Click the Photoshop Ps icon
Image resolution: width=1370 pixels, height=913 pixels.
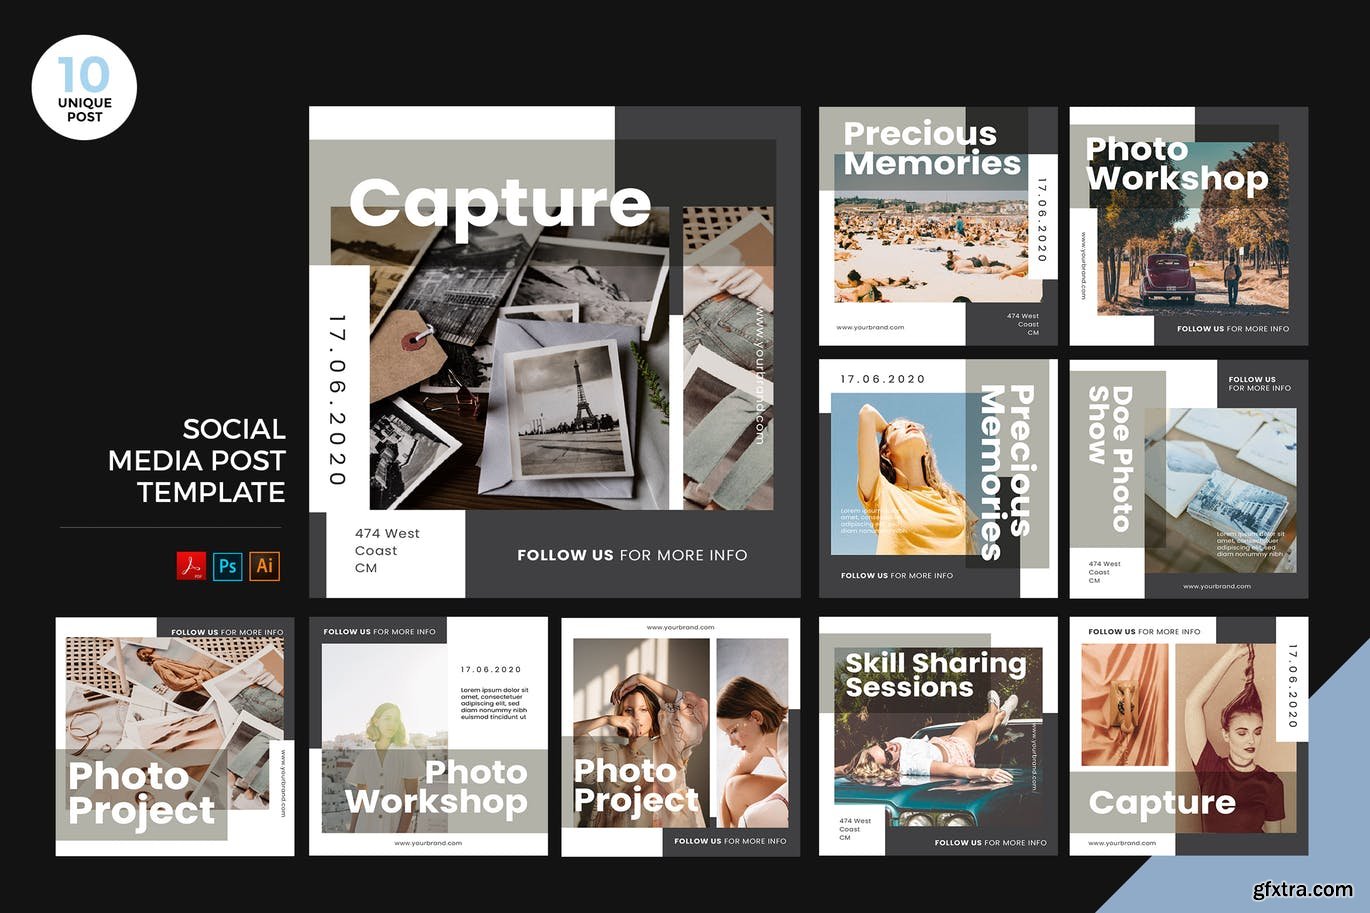228,566
